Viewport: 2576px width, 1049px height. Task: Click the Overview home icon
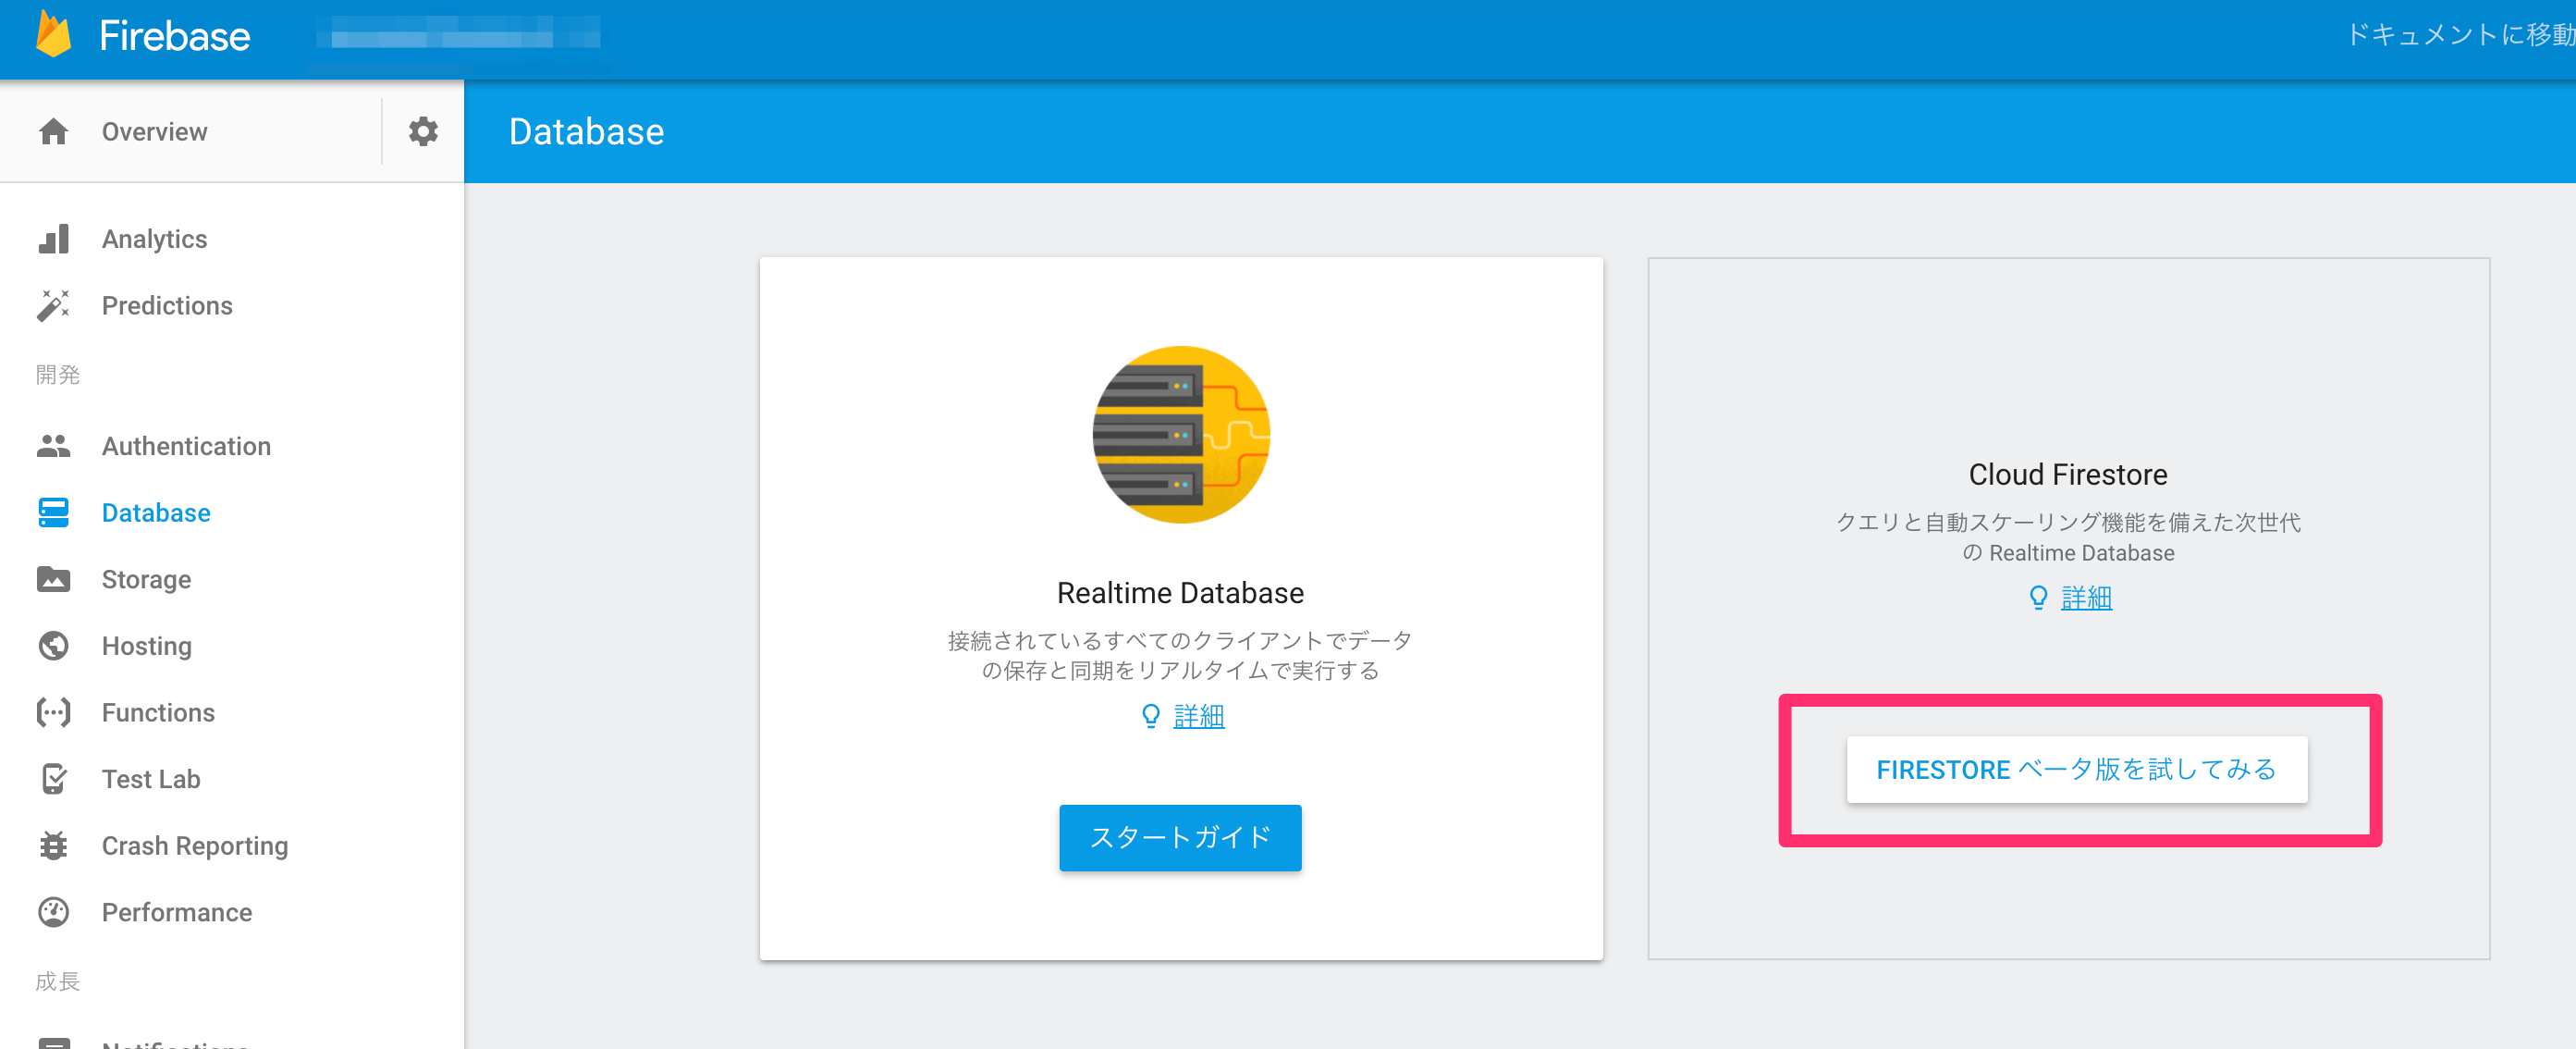[53, 131]
